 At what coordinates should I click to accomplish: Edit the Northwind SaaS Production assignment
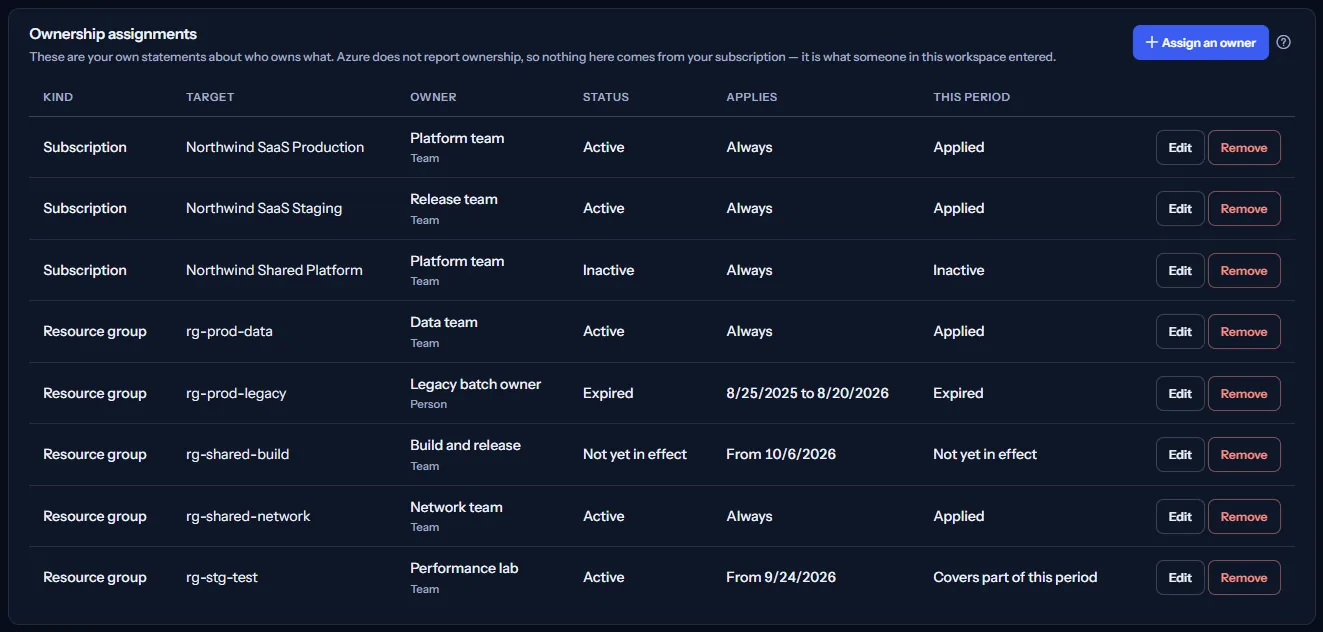[x=1180, y=148]
